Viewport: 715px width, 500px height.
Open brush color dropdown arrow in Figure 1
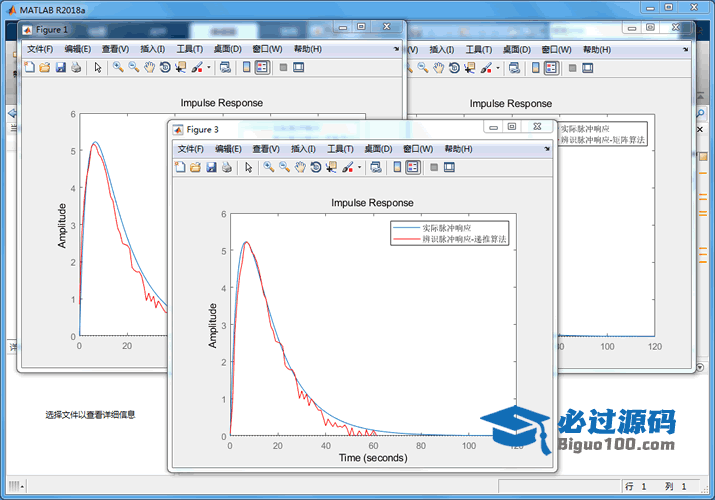pos(209,67)
